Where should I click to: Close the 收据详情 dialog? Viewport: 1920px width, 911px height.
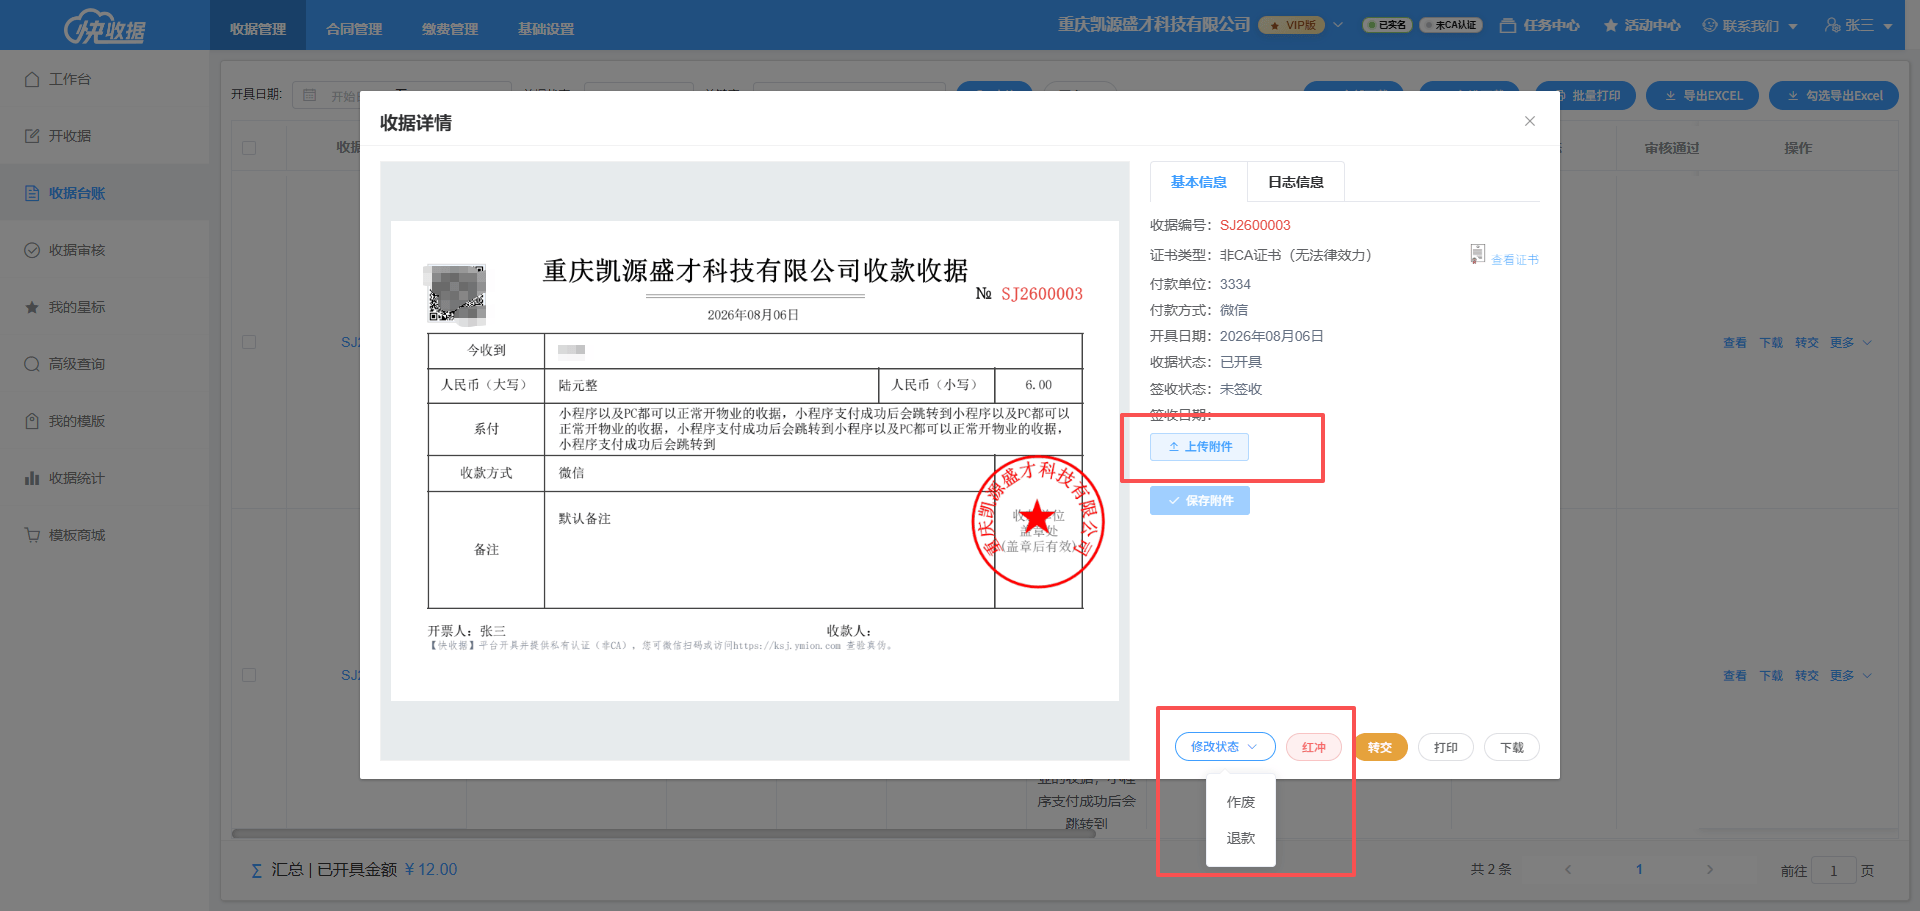(x=1529, y=121)
